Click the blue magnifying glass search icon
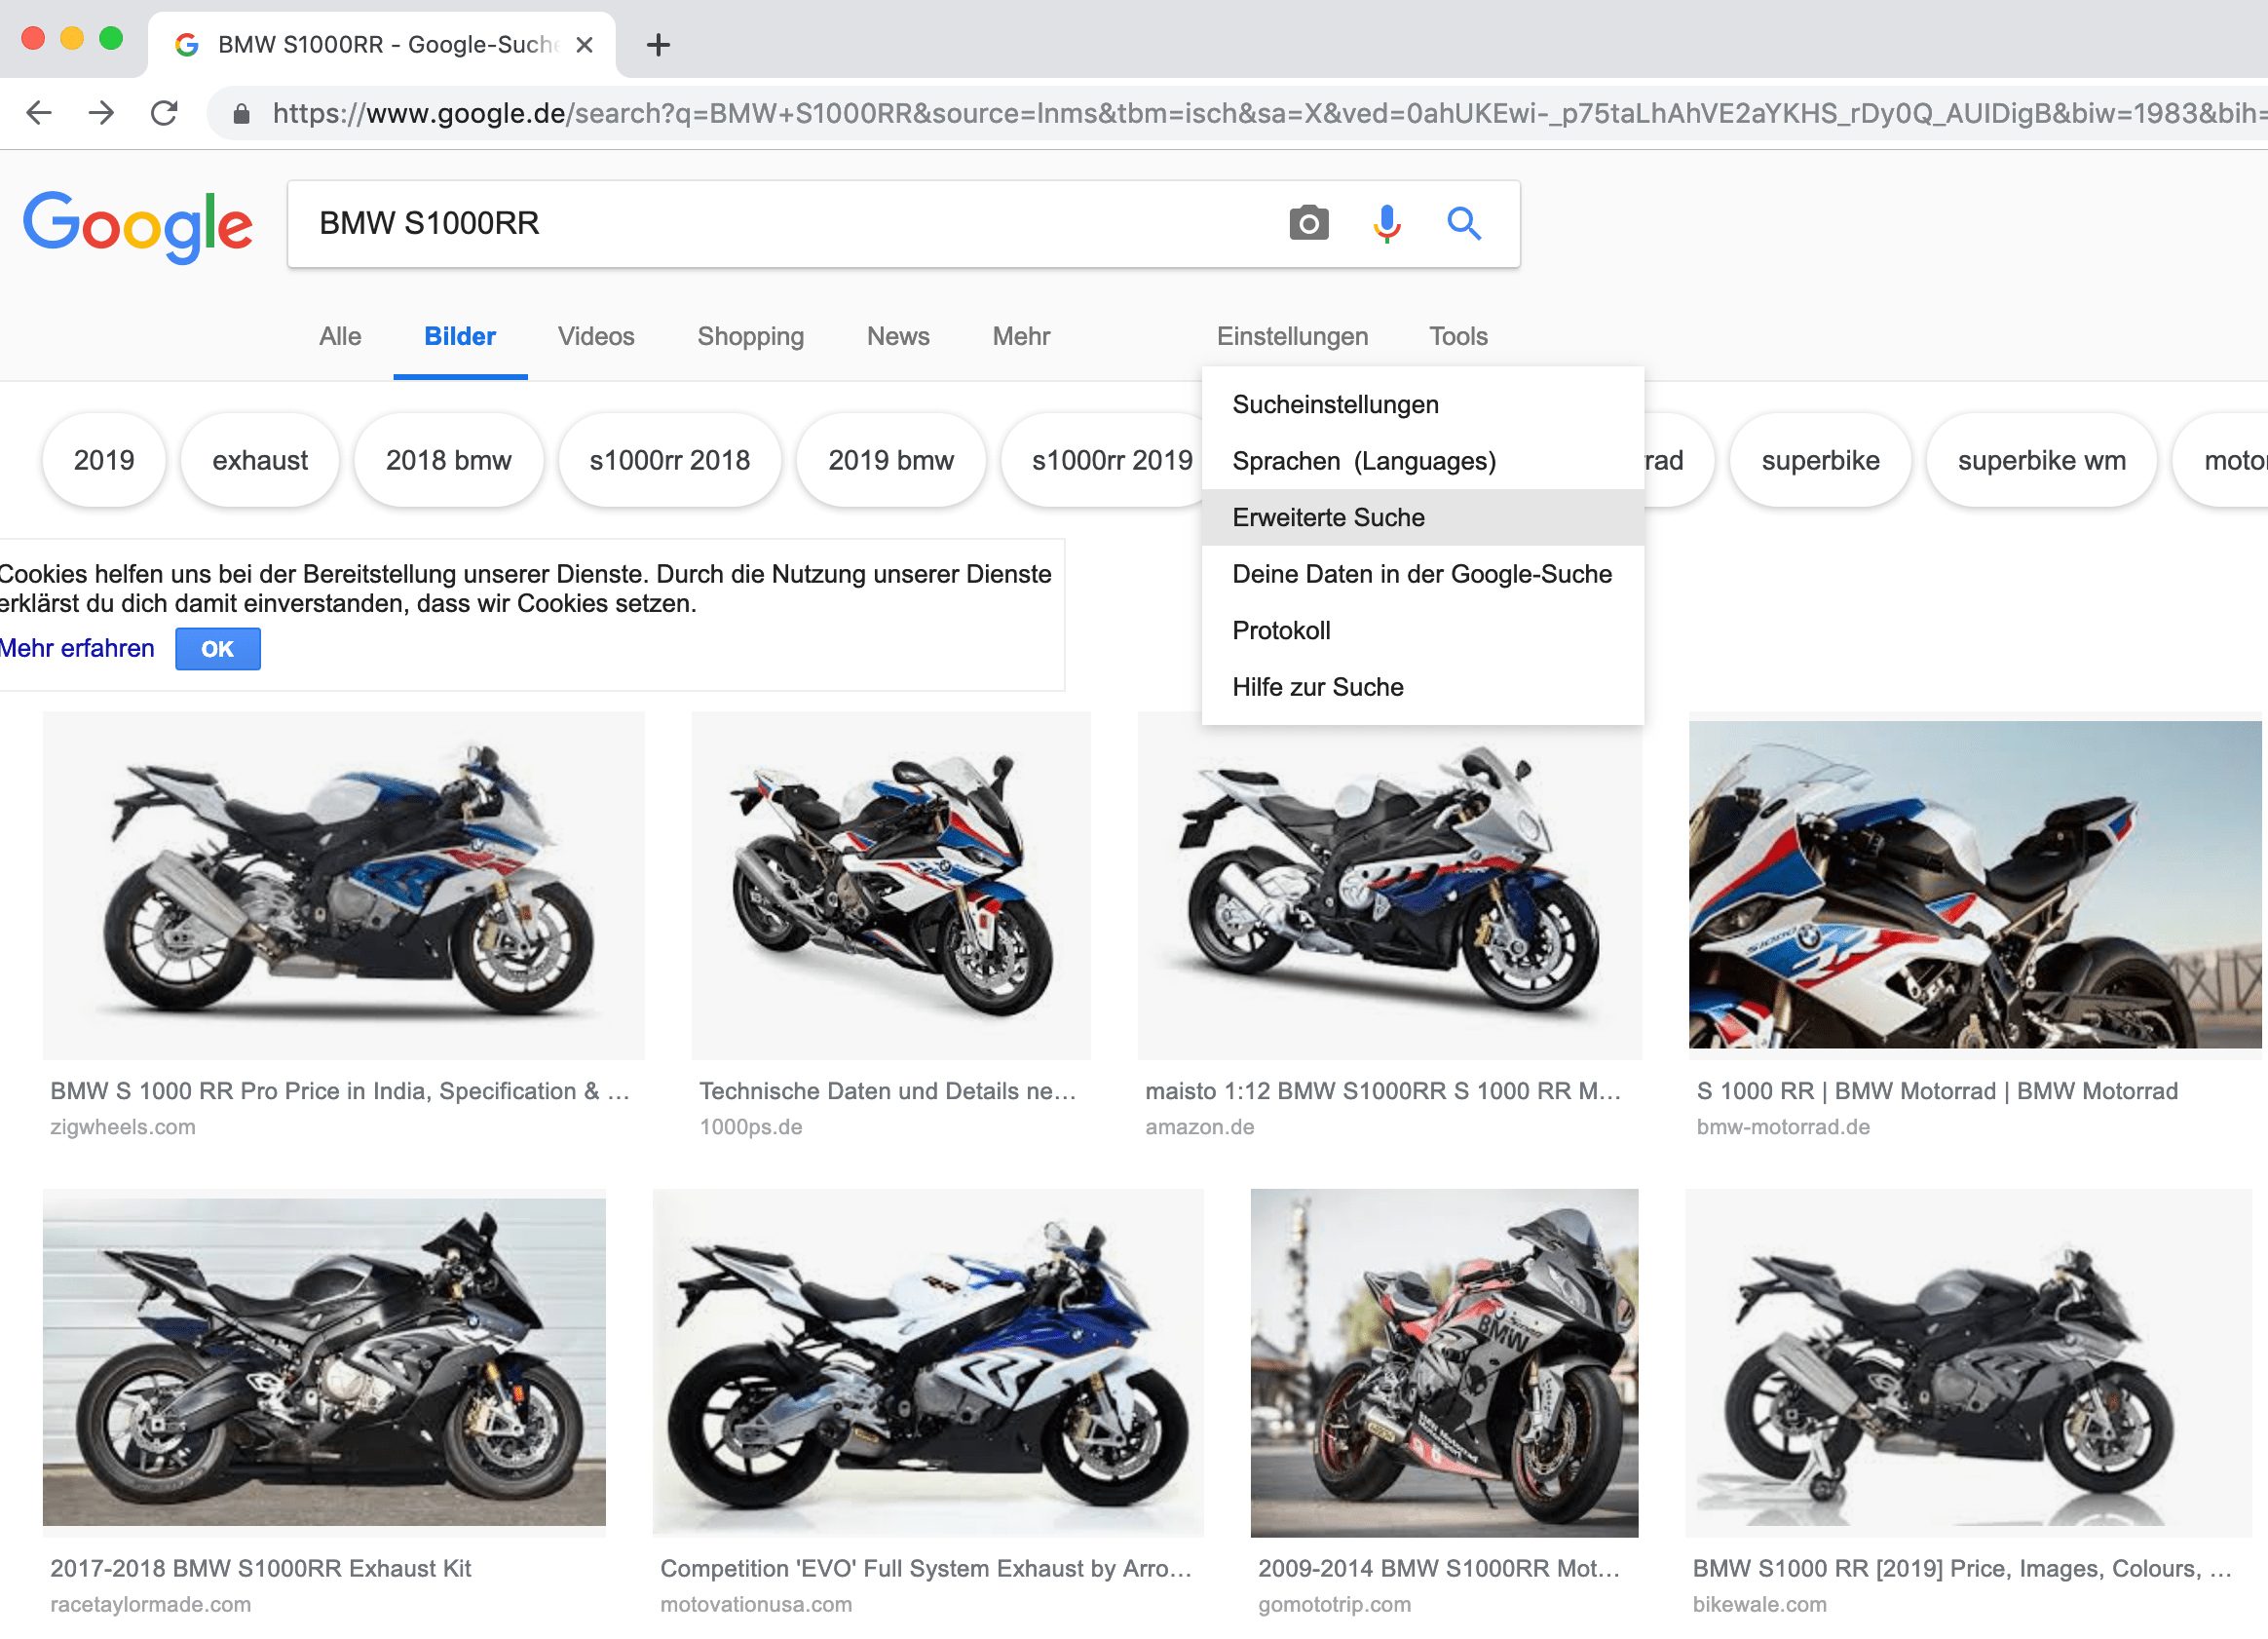This screenshot has height=1639, width=2268. [x=1463, y=223]
